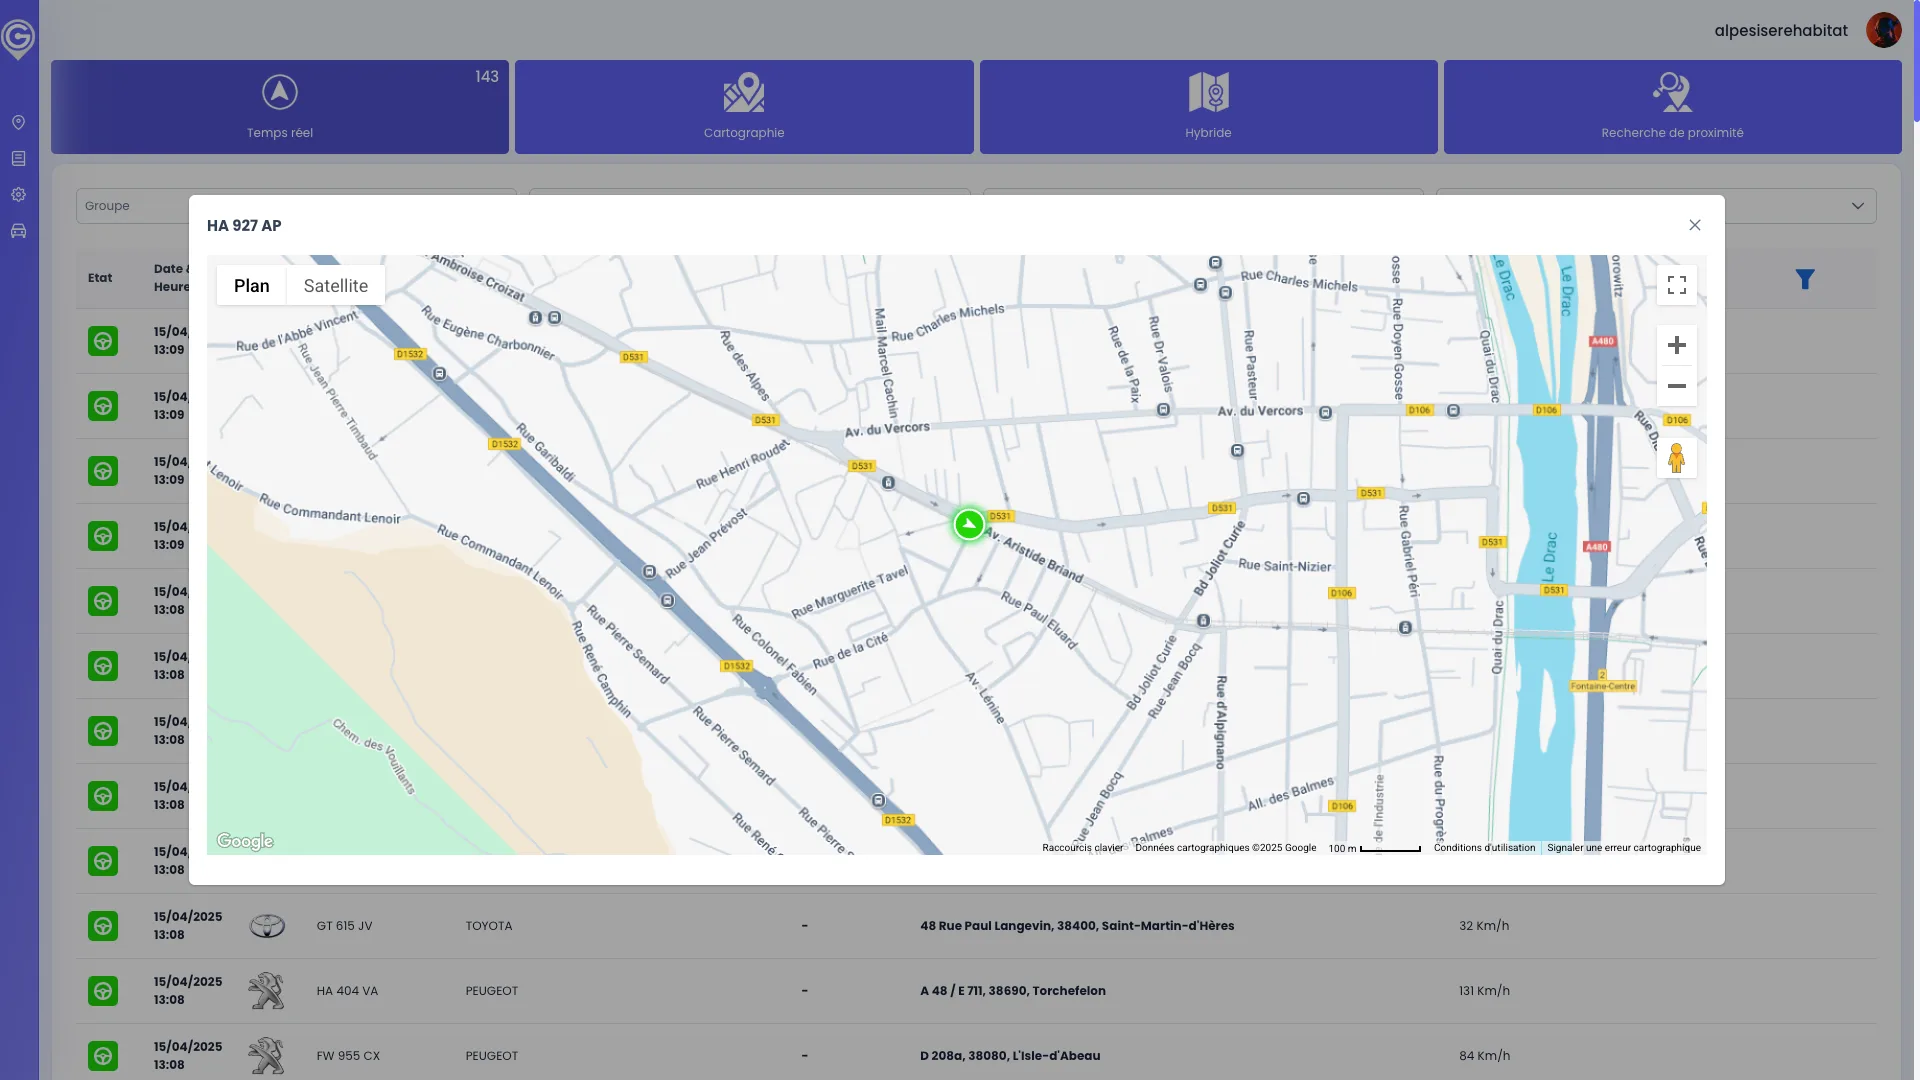
Task: Click Conditions d'utilisation link
Action: [x=1484, y=848]
